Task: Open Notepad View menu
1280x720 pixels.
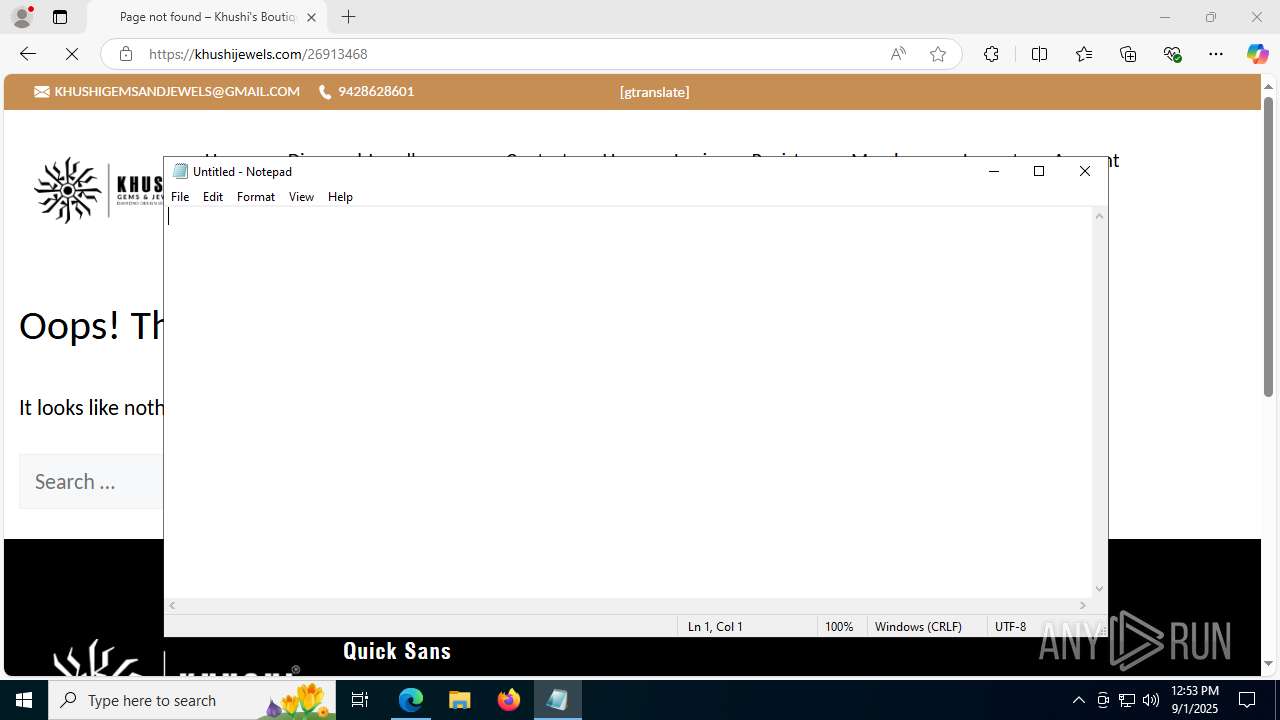Action: tap(301, 197)
